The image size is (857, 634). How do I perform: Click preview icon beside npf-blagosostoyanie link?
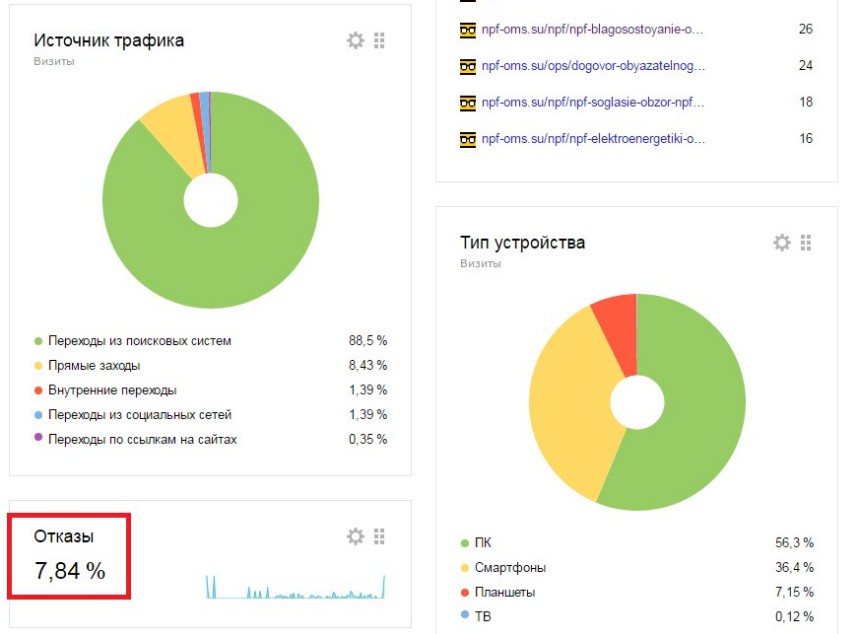click(x=468, y=30)
